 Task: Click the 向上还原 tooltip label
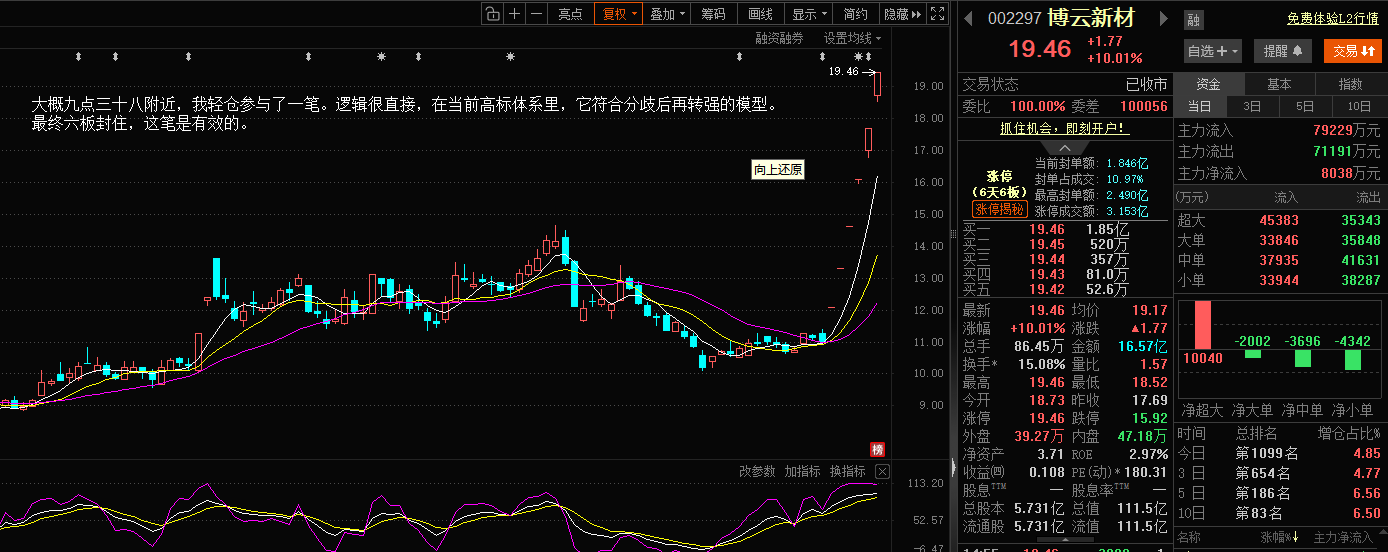click(x=778, y=170)
